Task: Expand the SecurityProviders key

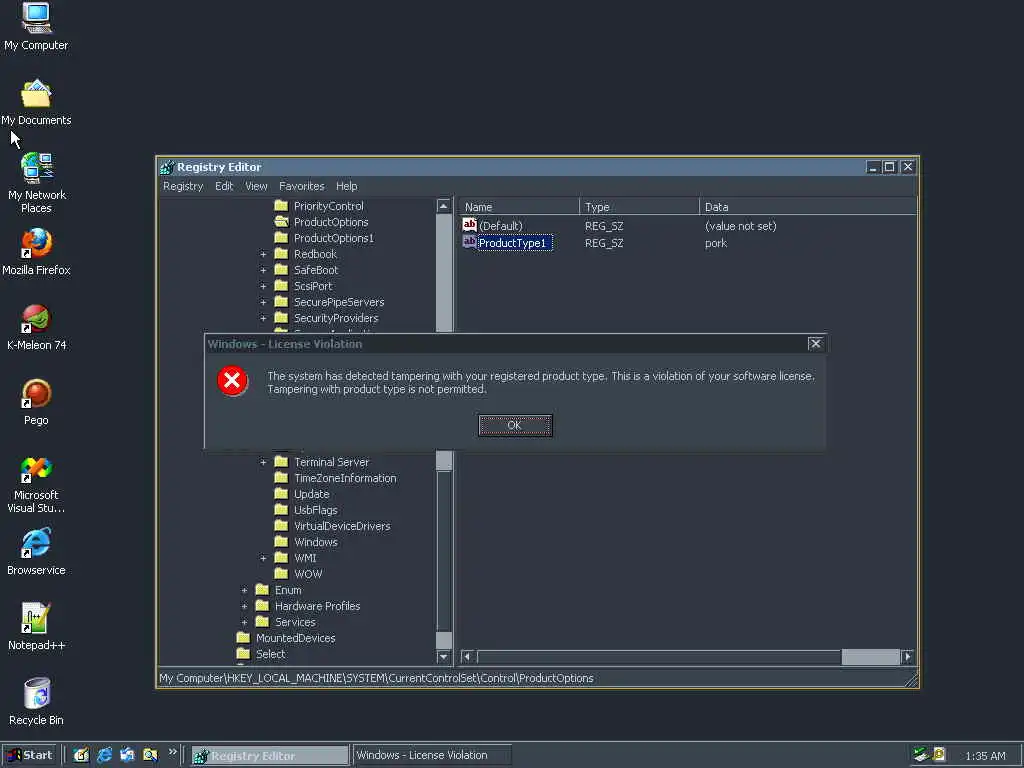Action: click(263, 318)
